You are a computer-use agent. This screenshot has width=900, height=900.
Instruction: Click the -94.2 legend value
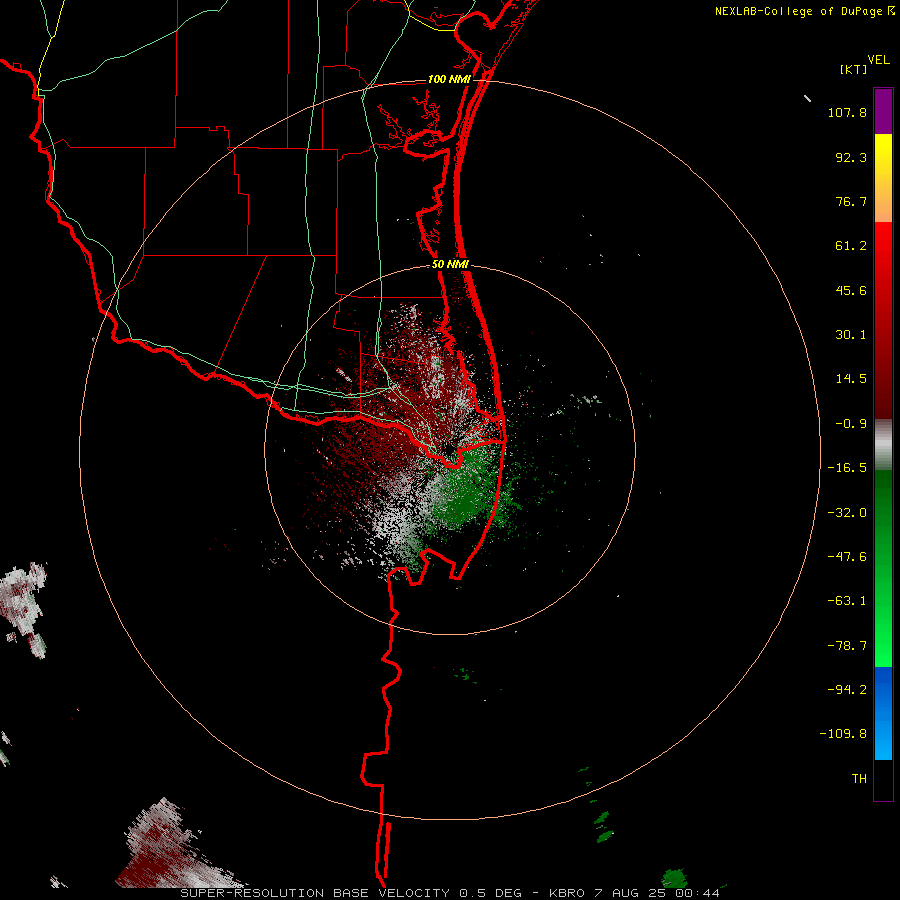point(847,690)
